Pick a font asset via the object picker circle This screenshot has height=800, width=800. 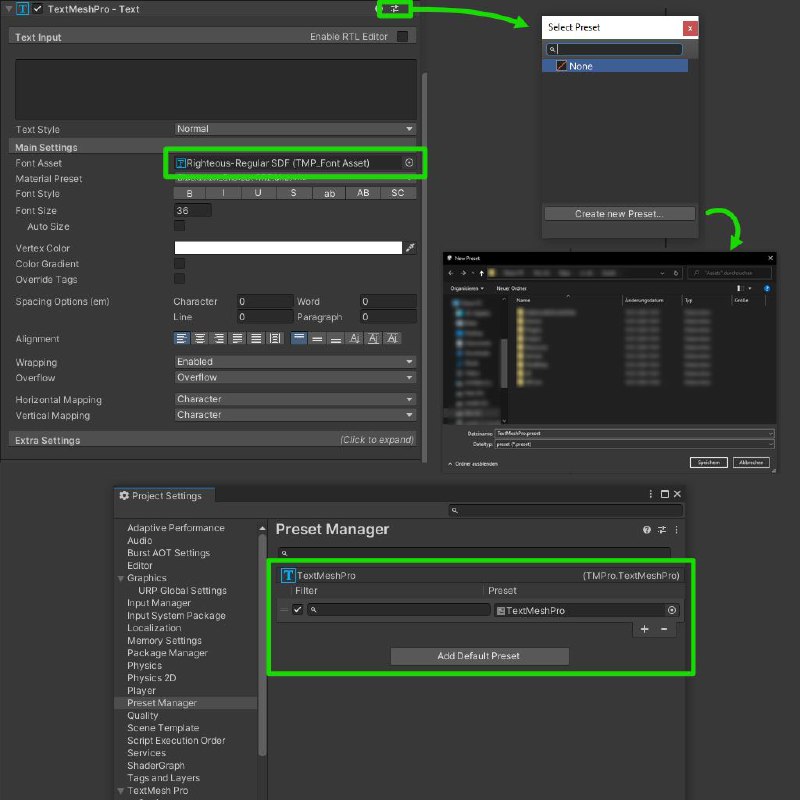[x=409, y=163]
